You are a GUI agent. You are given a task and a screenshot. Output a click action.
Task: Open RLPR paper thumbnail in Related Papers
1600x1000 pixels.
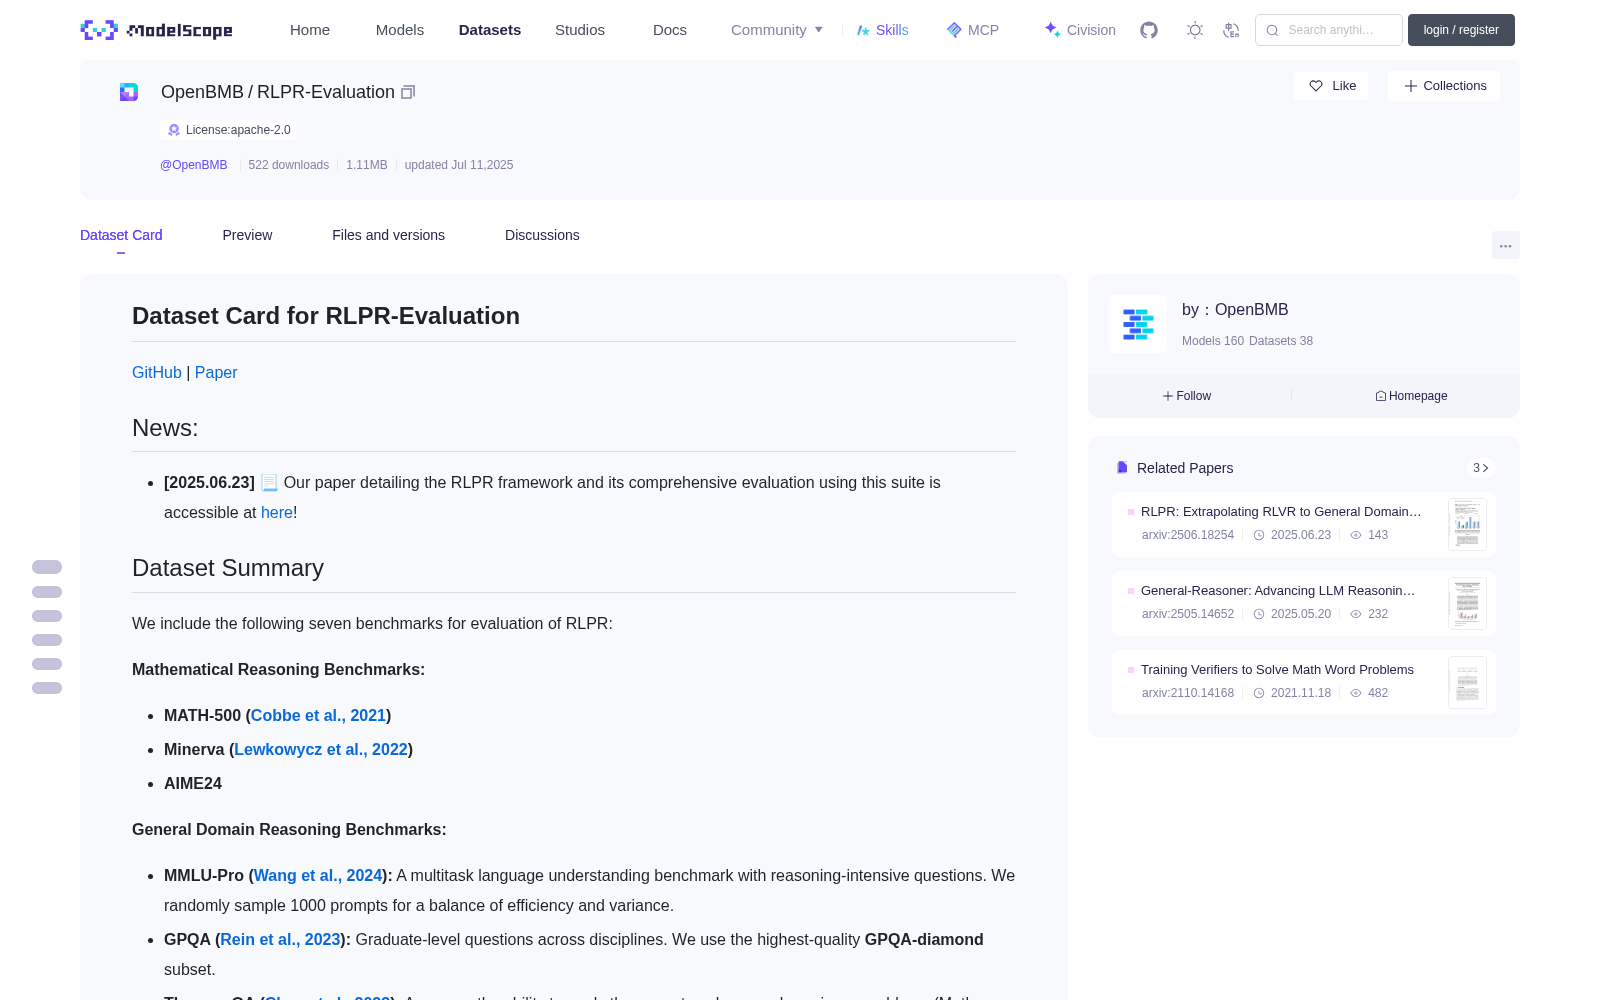point(1467,524)
